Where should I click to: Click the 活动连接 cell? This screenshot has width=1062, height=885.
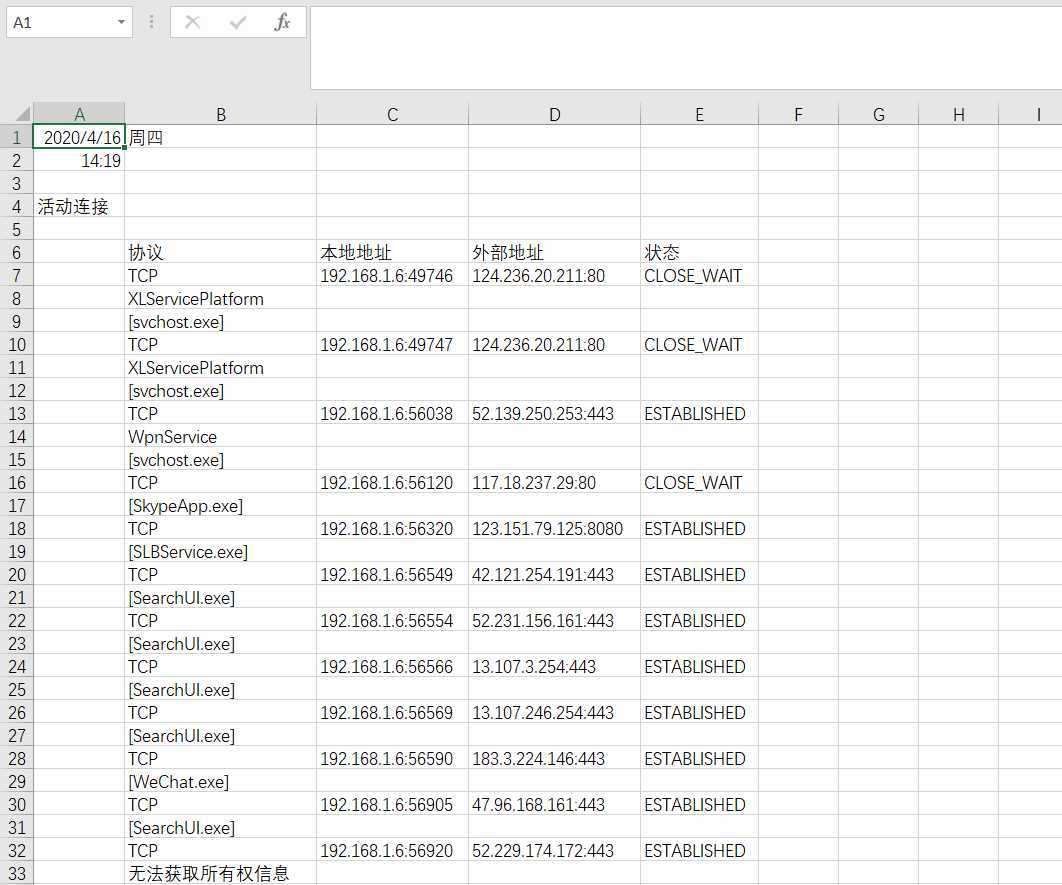tap(74, 207)
